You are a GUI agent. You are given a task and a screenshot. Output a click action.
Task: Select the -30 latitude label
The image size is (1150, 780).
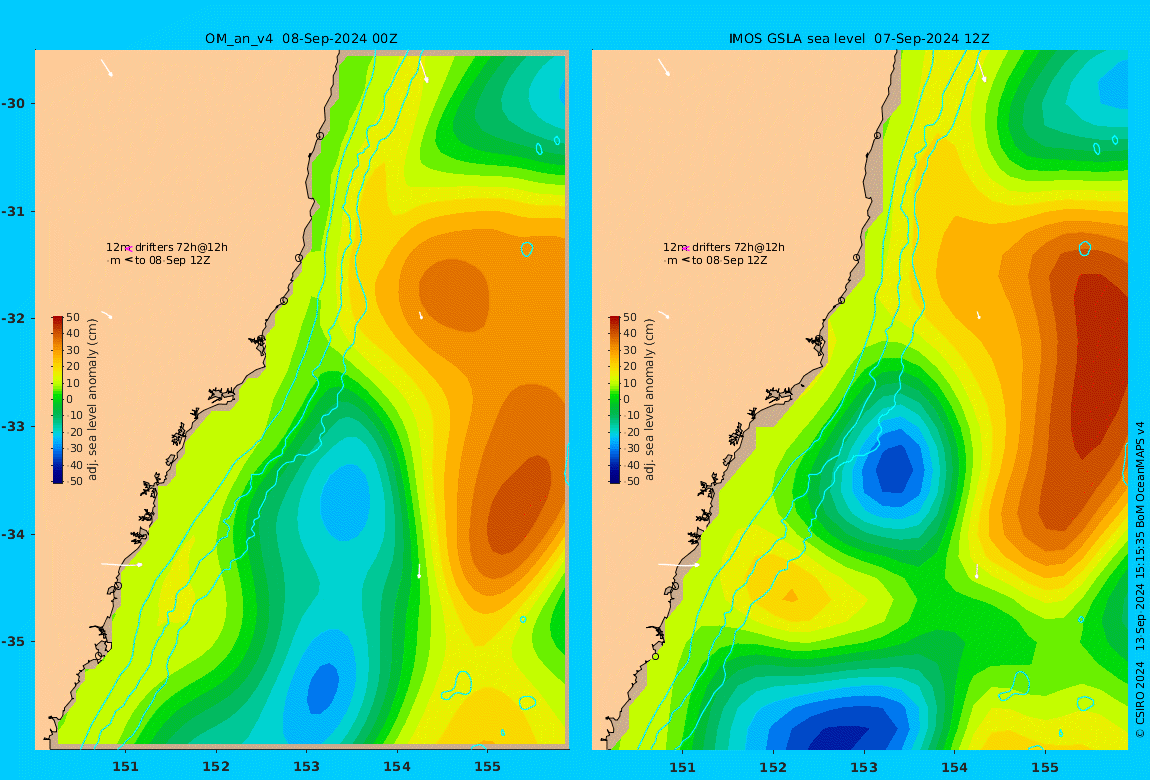(x=13, y=103)
